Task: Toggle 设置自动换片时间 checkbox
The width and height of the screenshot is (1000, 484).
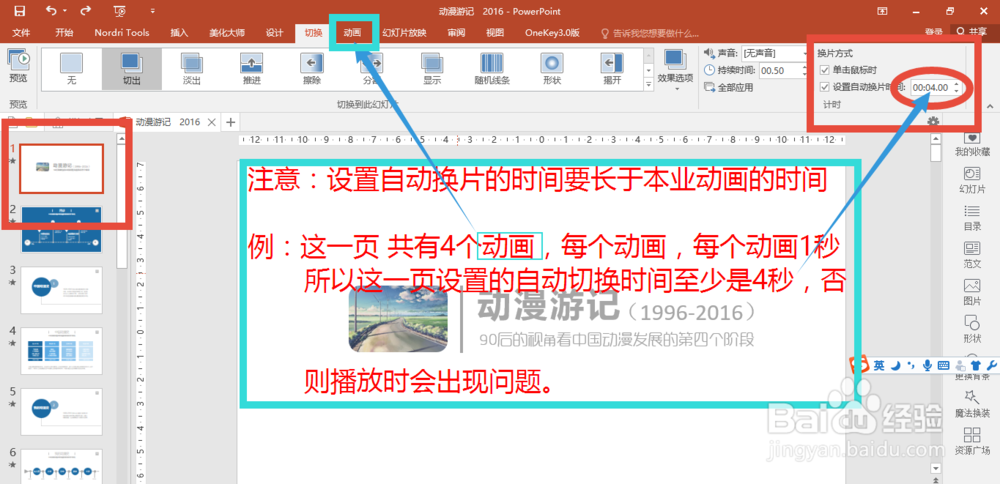Action: (x=825, y=87)
